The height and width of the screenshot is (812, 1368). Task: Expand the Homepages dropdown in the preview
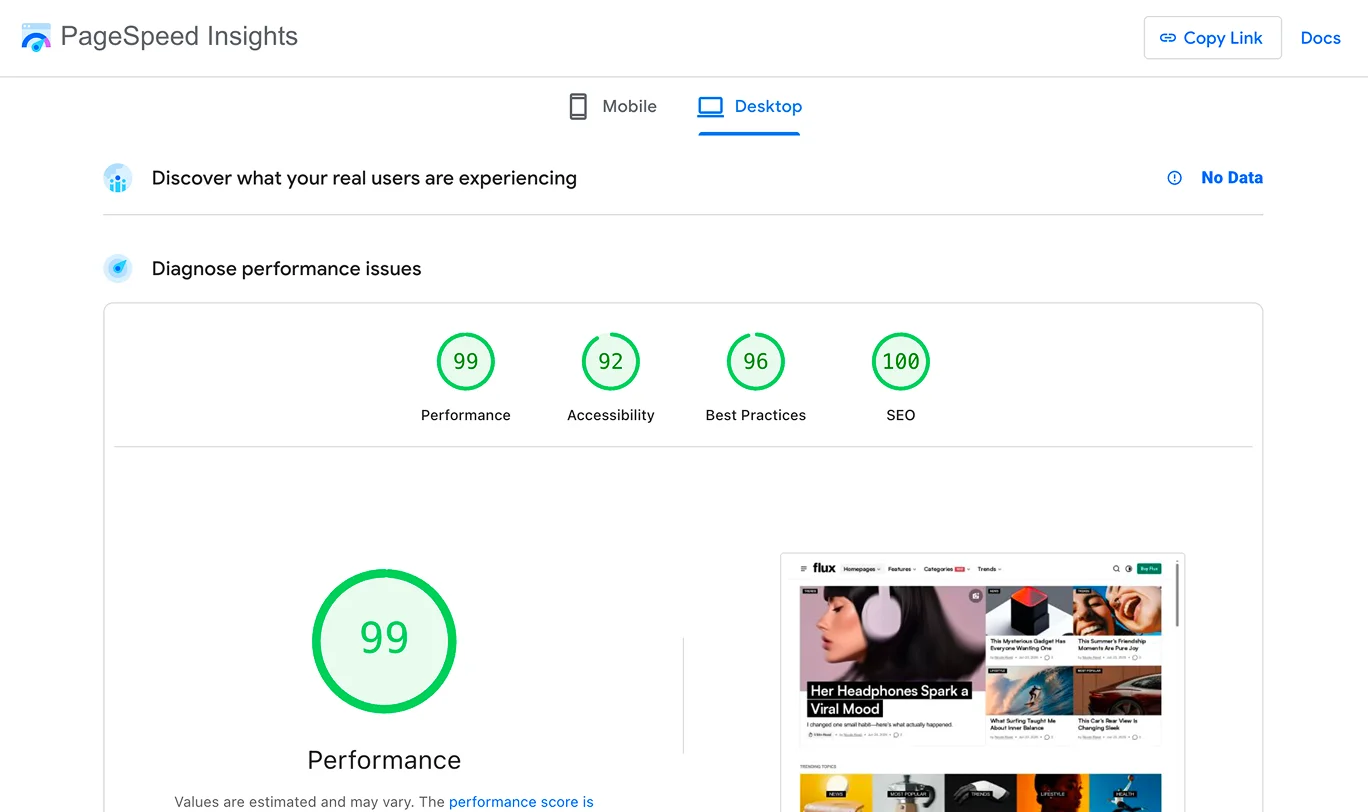(861, 569)
